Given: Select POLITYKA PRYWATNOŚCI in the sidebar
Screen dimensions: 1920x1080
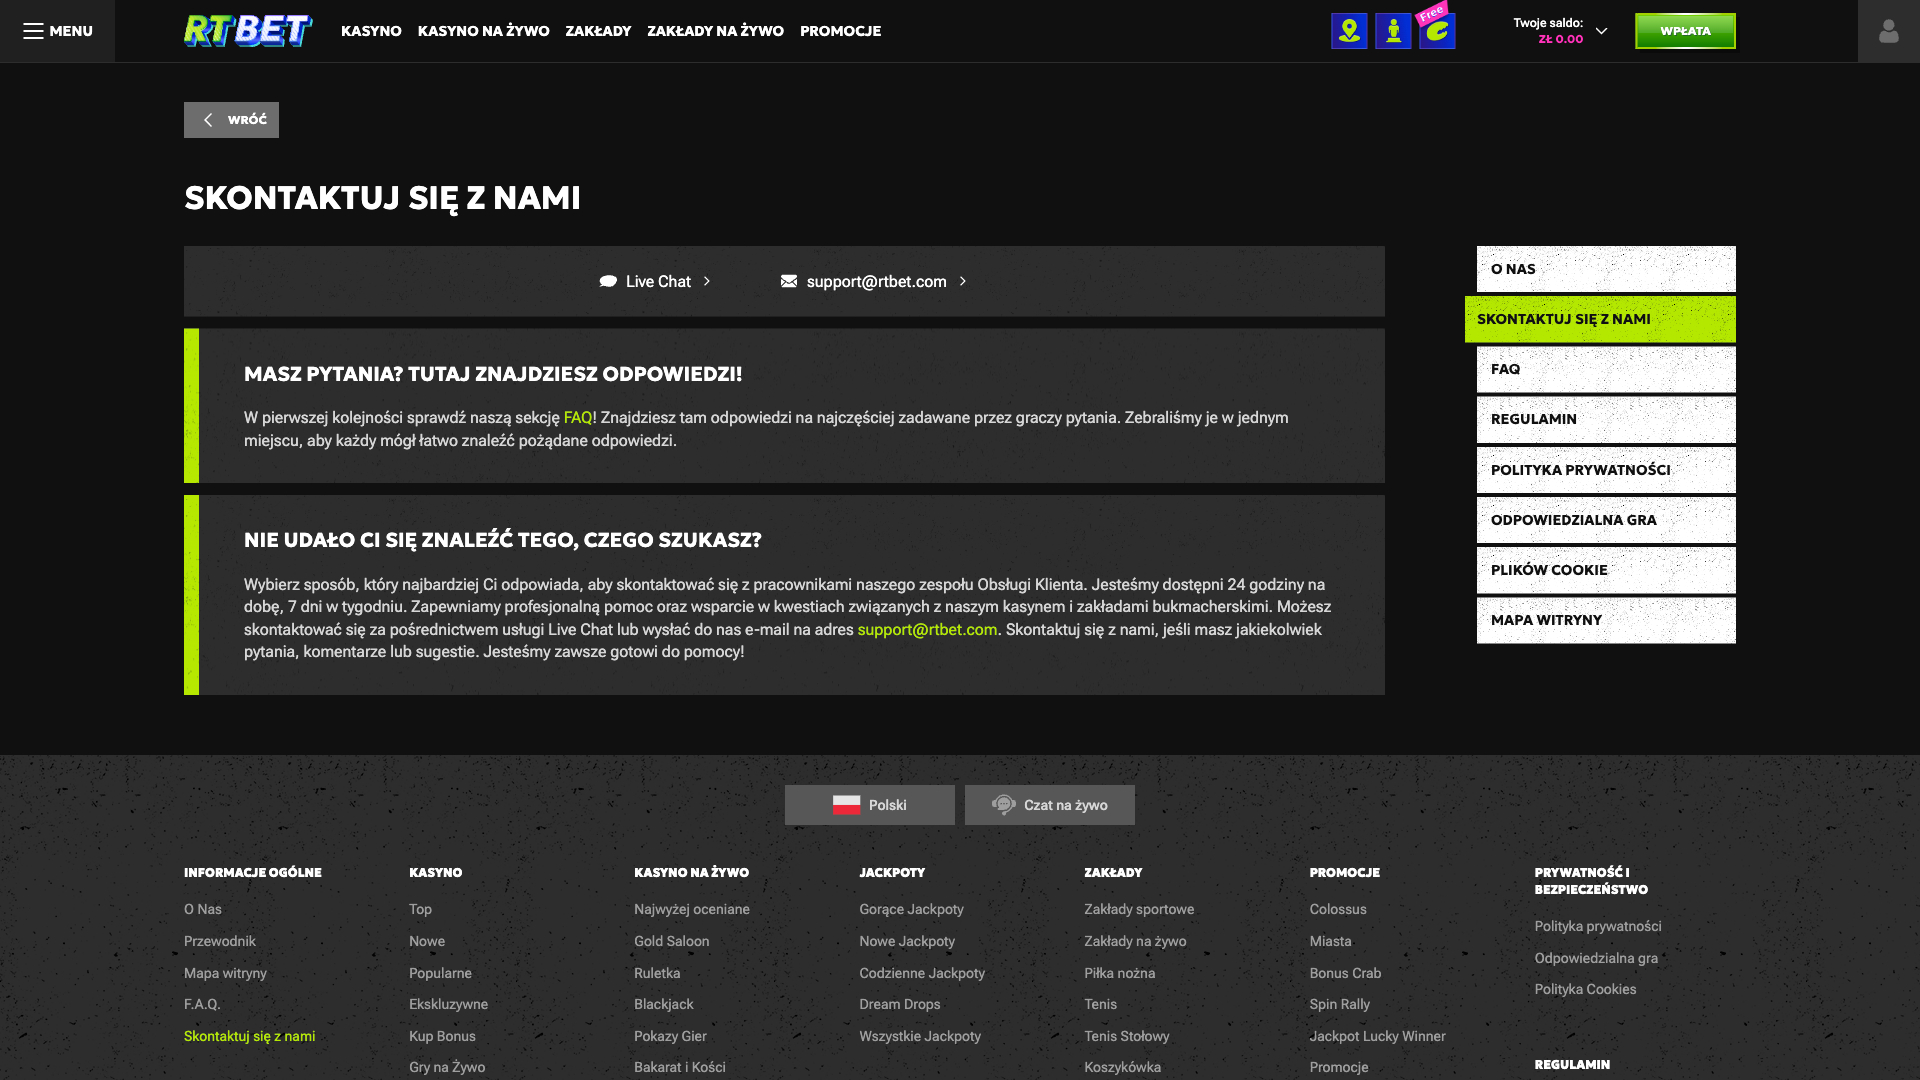Looking at the screenshot, I should click(1606, 470).
